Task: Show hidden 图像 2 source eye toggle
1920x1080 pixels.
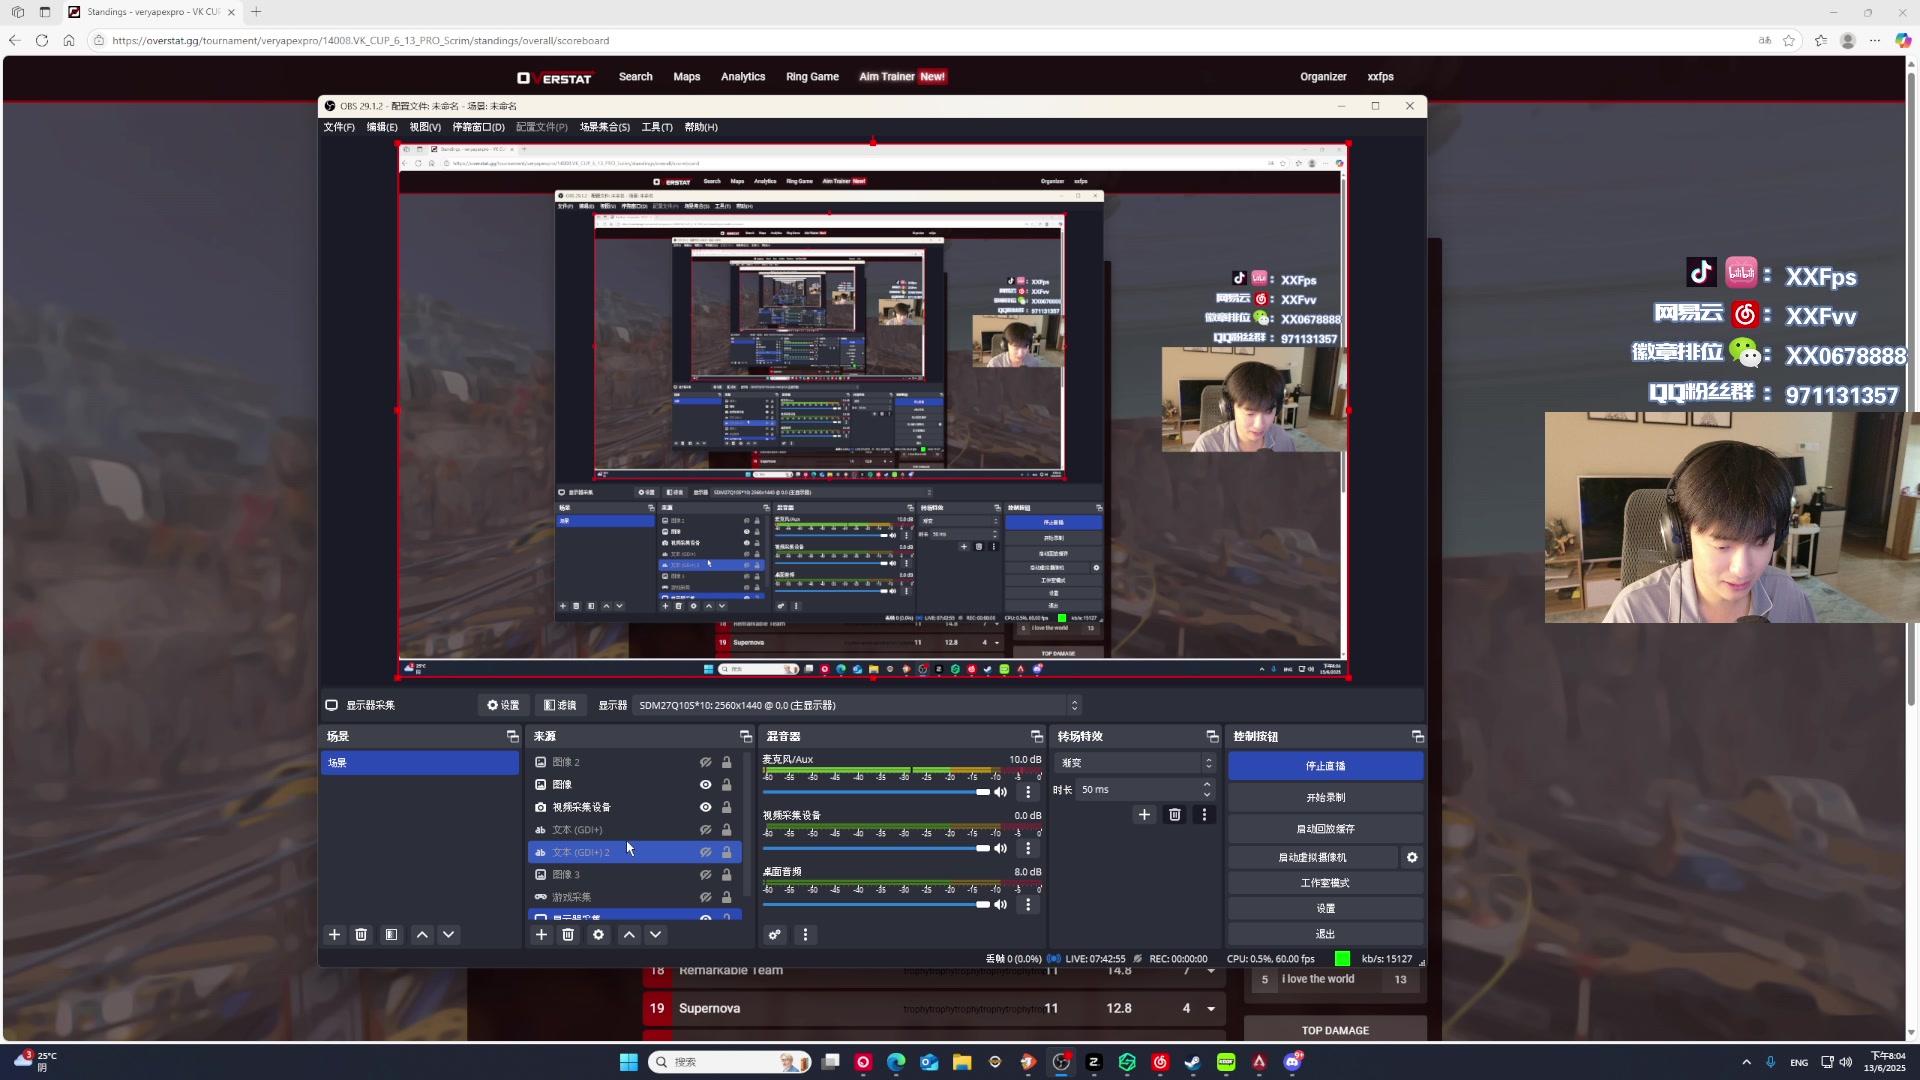Action: coord(705,762)
